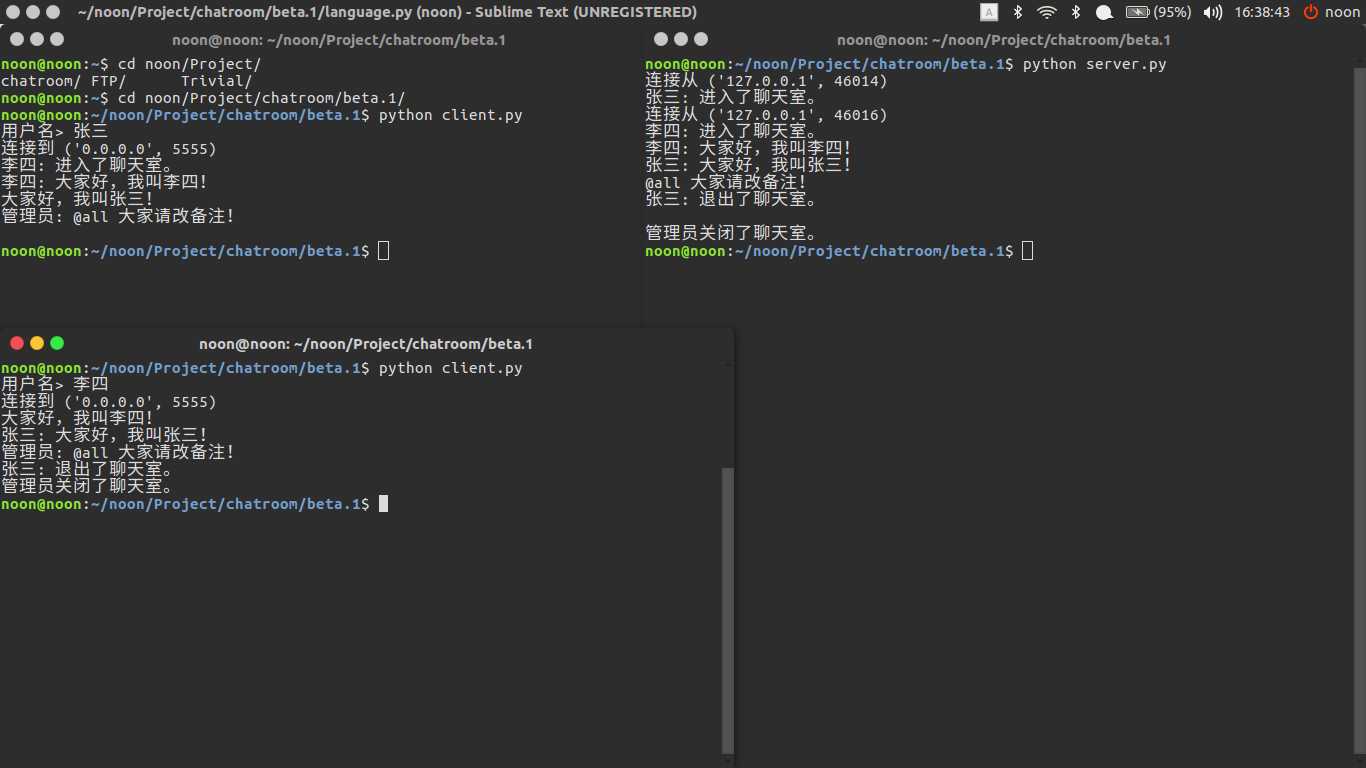Click '张三: 大家好, 我叫张三!' in the server terminal

coord(749,166)
